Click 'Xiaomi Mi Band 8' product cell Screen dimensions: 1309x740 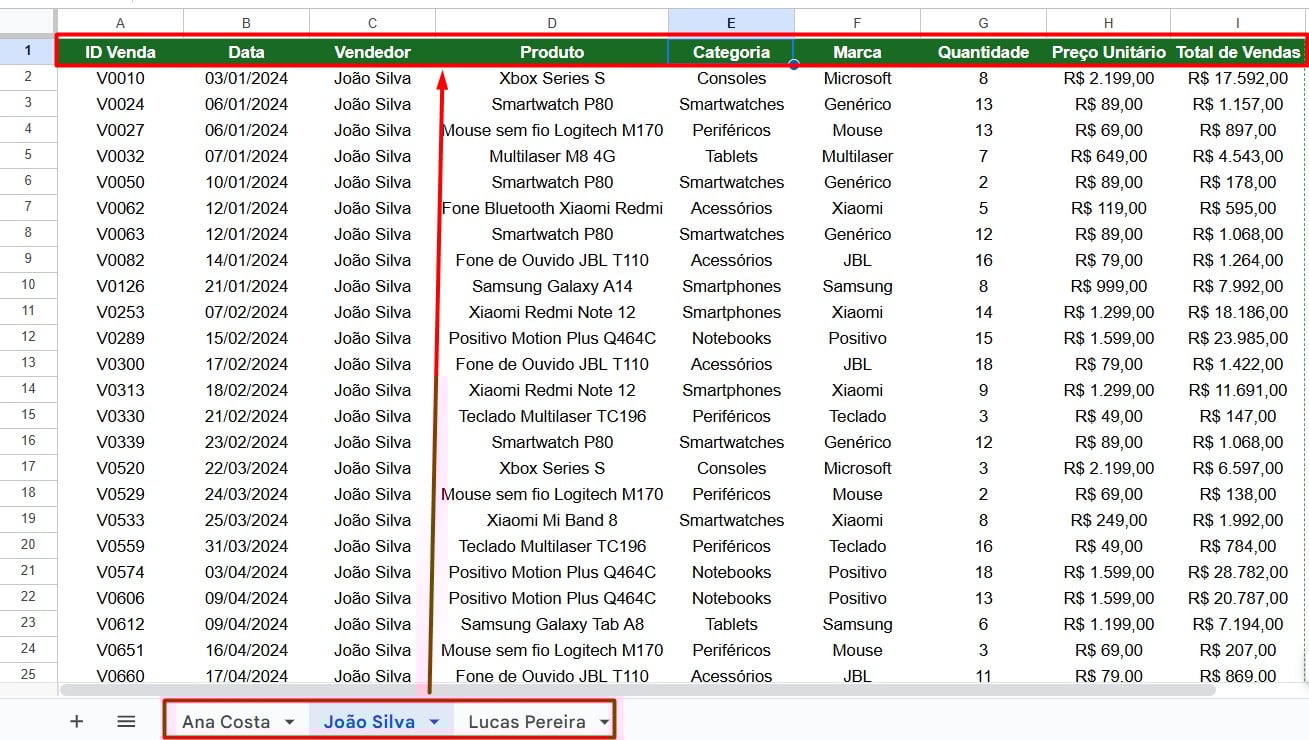(552, 520)
